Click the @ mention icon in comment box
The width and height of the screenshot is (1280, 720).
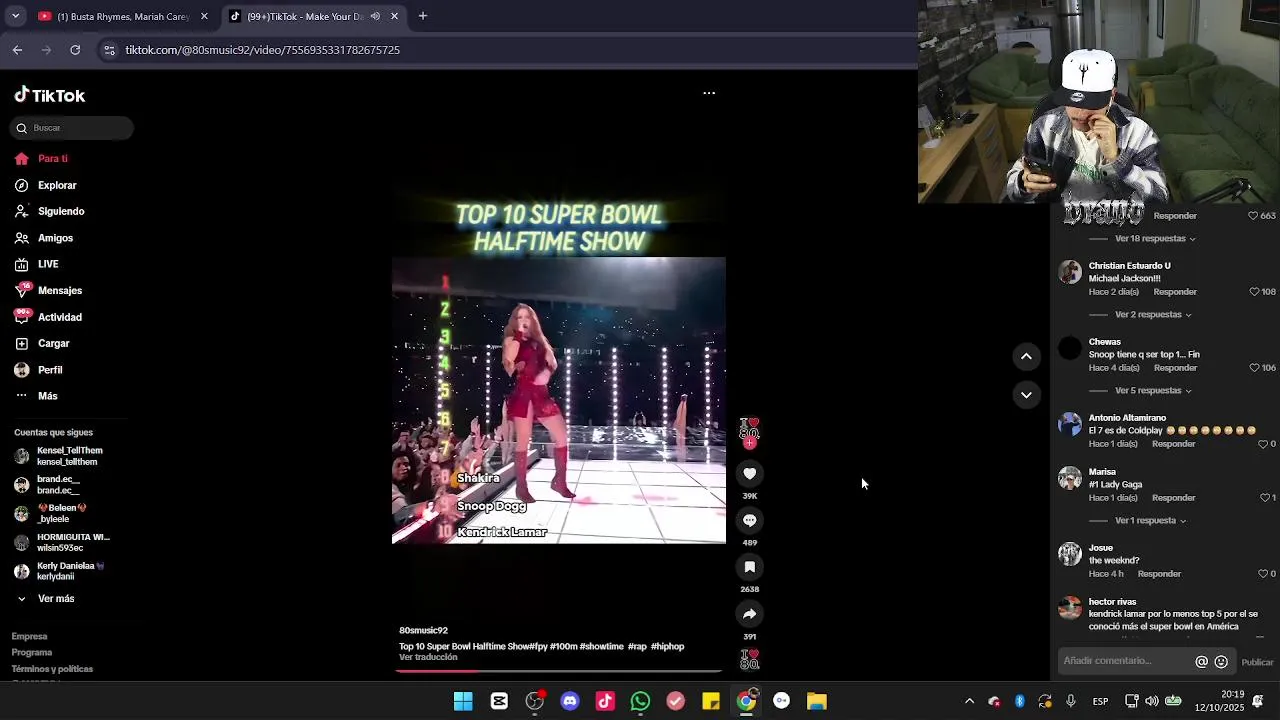point(1202,662)
